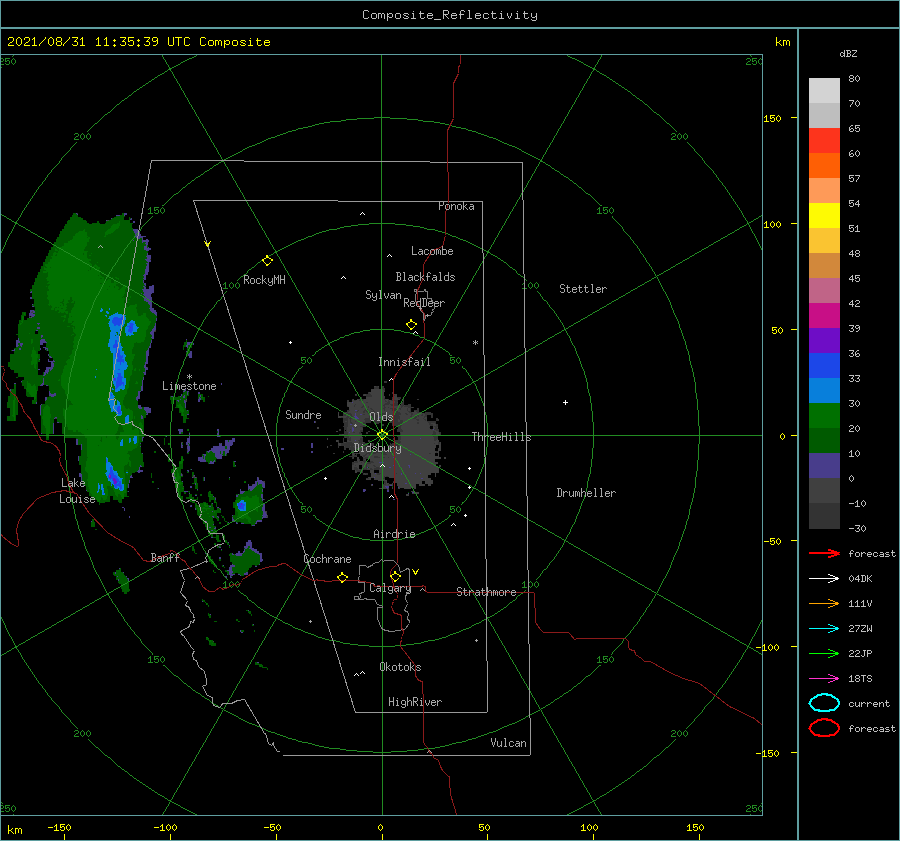Click the Composite_Reflectivity title
The width and height of the screenshot is (900, 841).
point(450,15)
